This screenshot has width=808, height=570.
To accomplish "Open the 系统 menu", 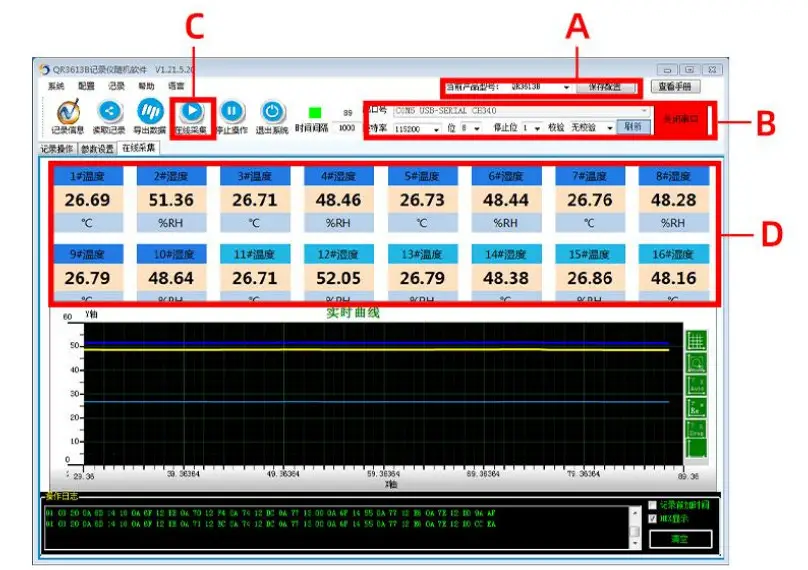I will (x=56, y=86).
